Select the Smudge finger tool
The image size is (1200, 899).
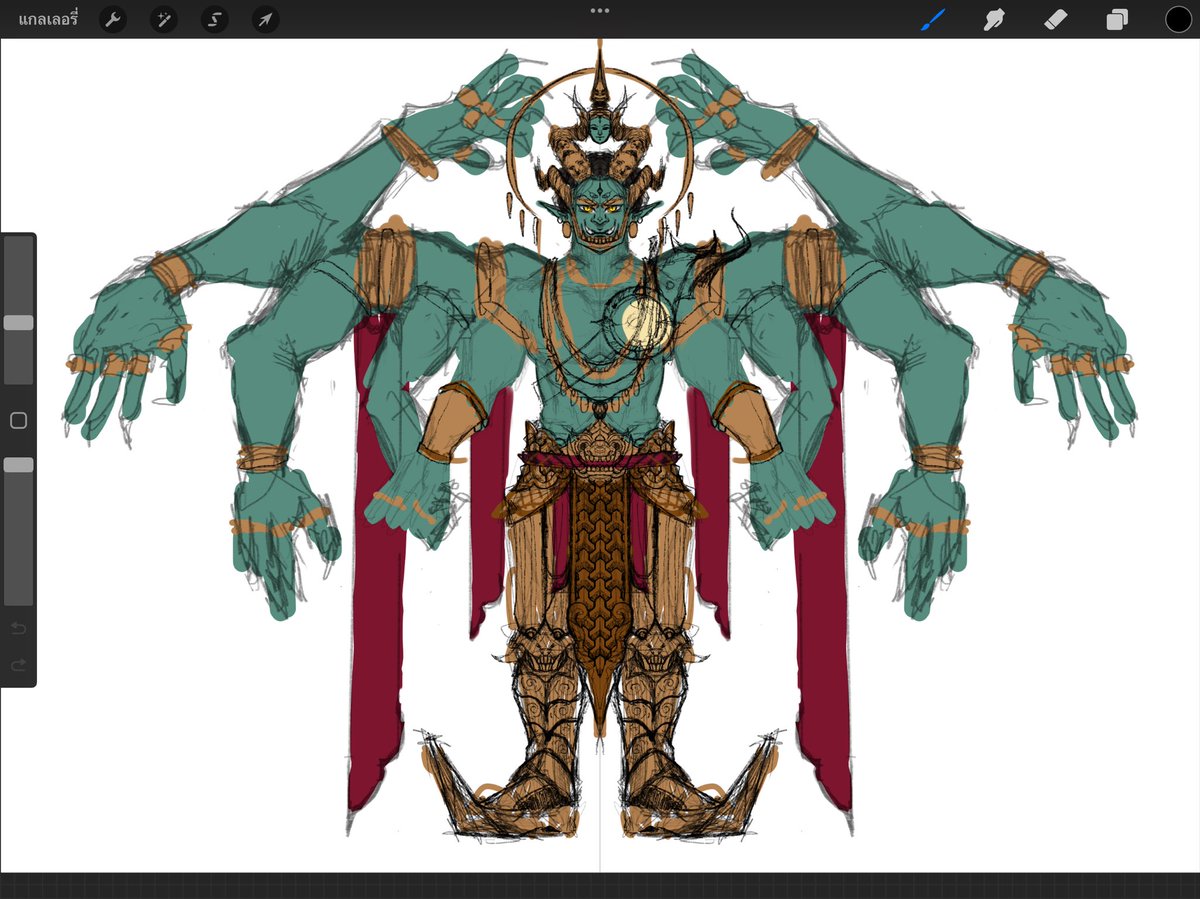coord(994,19)
